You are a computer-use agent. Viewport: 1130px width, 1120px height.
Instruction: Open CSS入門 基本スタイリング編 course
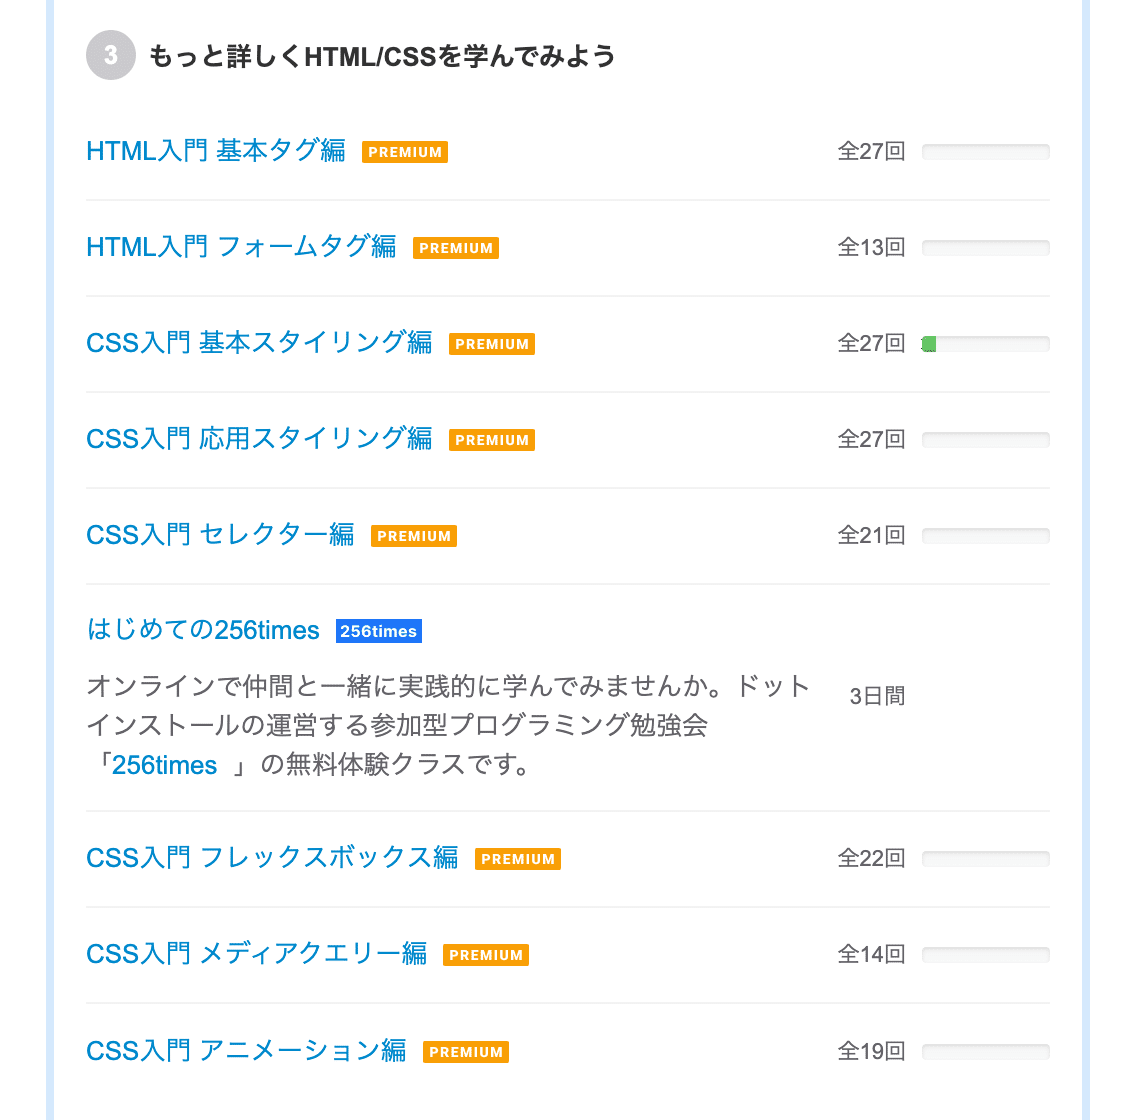(x=259, y=343)
